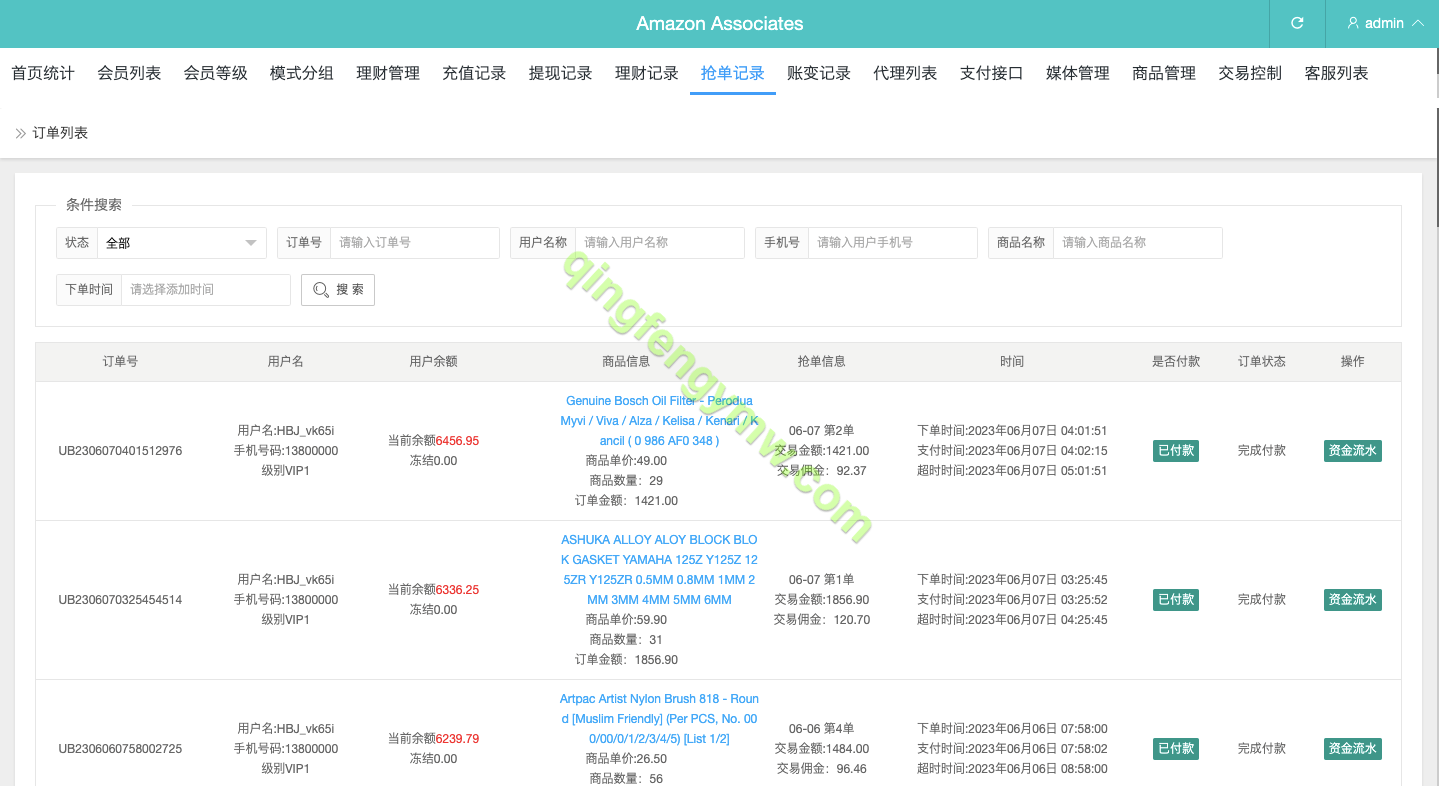Select the 抢单记录 tab

(x=733, y=73)
